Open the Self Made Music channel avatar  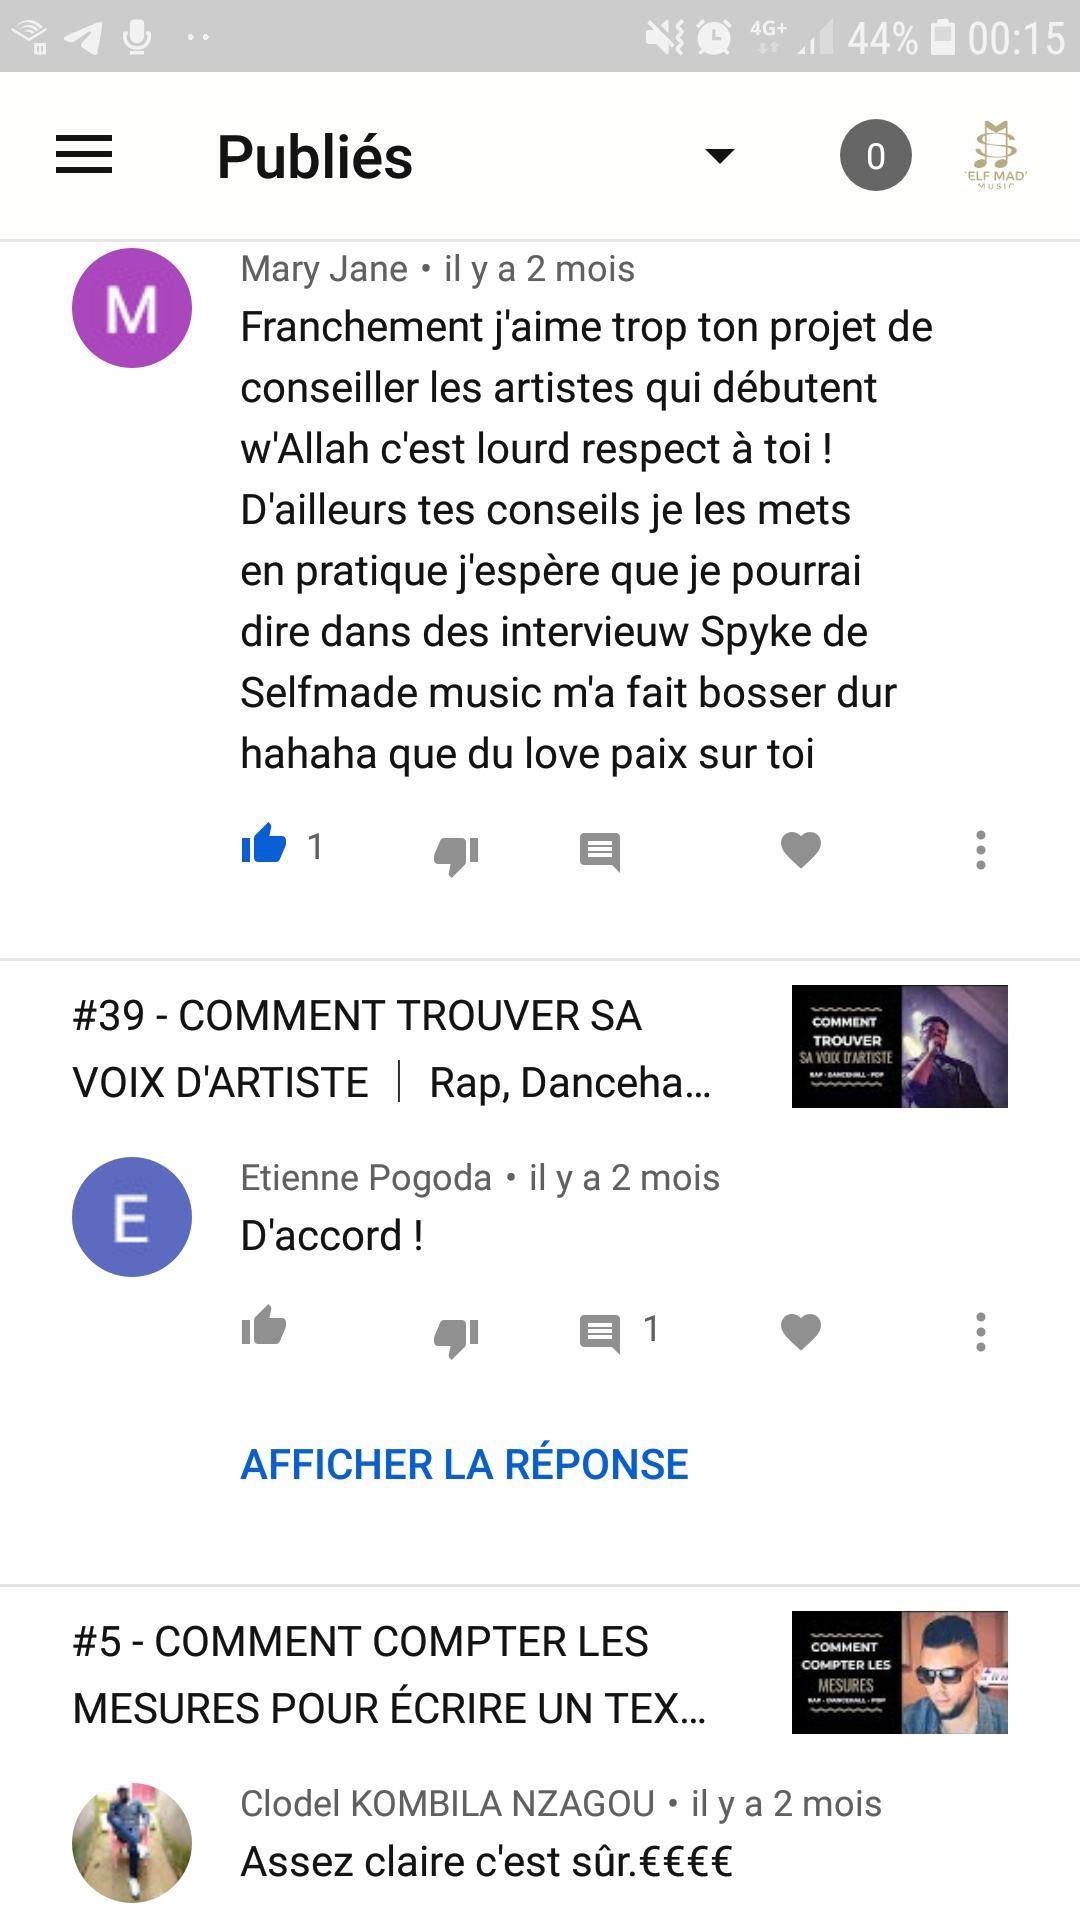pos(996,155)
